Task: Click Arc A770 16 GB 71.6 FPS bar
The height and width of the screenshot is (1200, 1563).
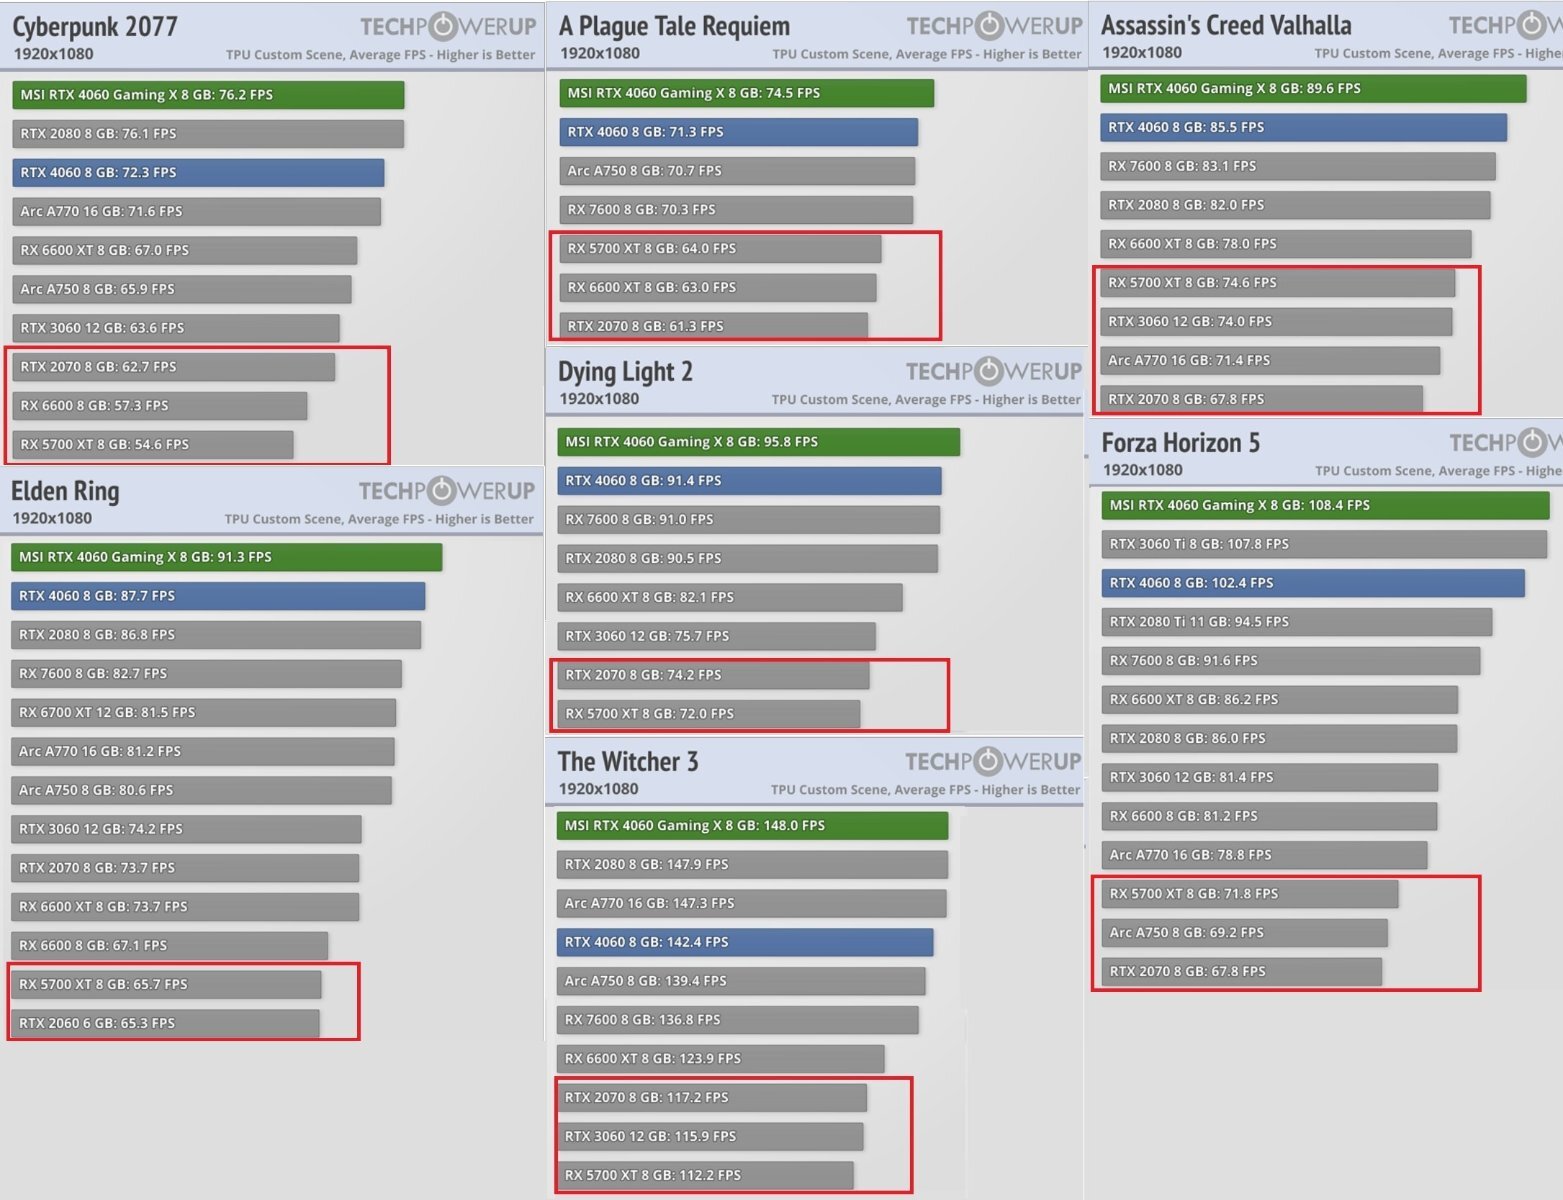Action: (197, 212)
